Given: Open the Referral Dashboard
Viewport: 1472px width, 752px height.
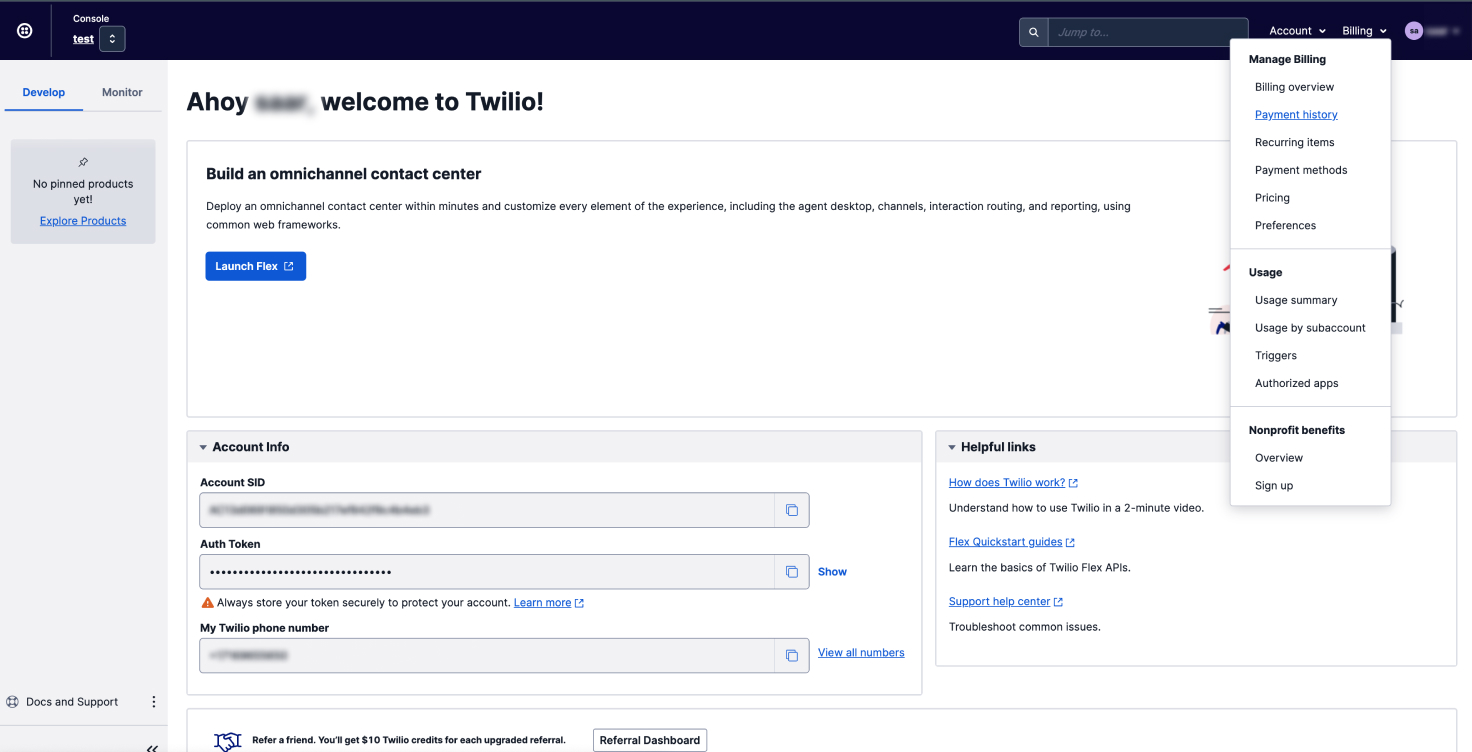Looking at the screenshot, I should (650, 740).
